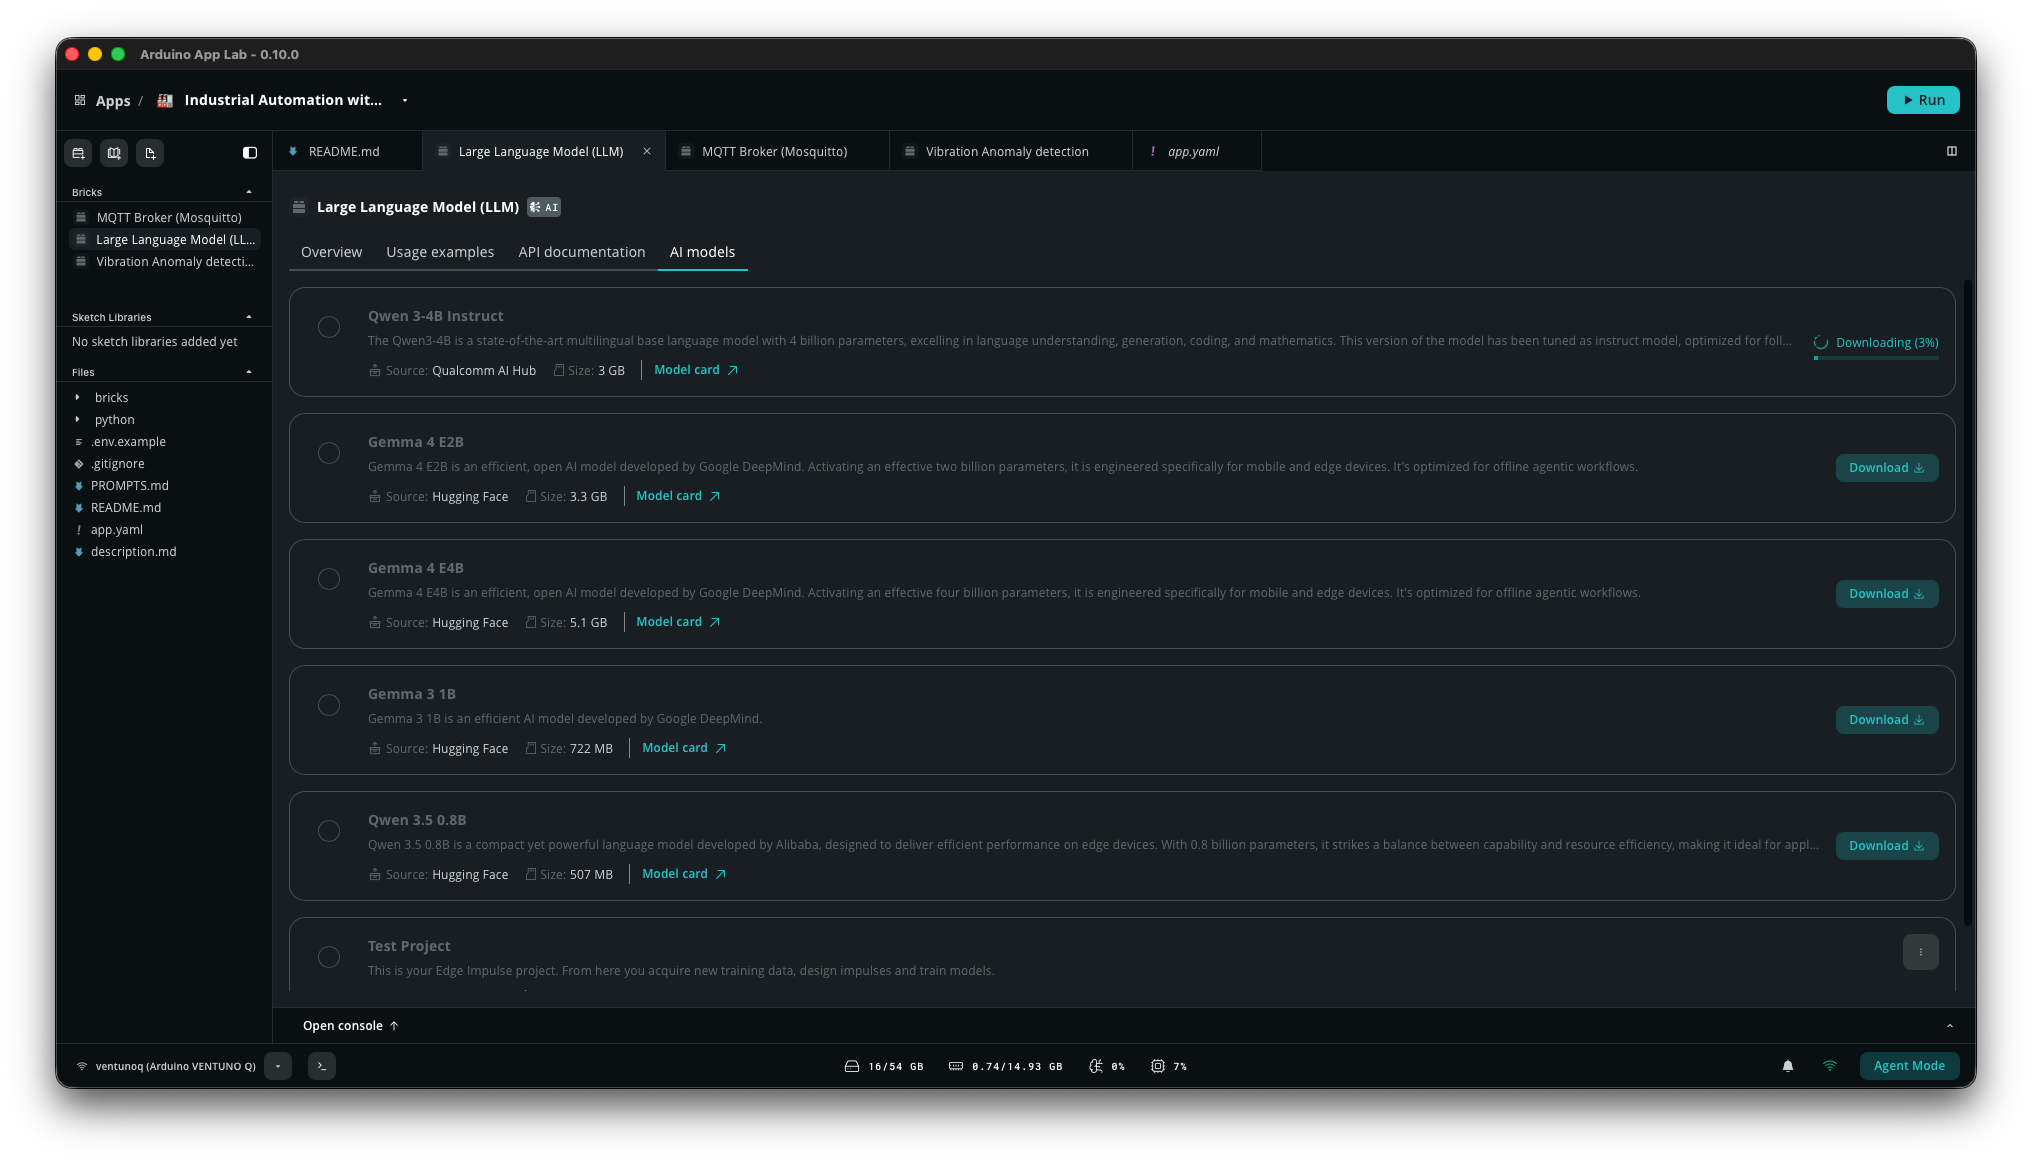
Task: Switch to the Usage examples tab
Action: 440,252
